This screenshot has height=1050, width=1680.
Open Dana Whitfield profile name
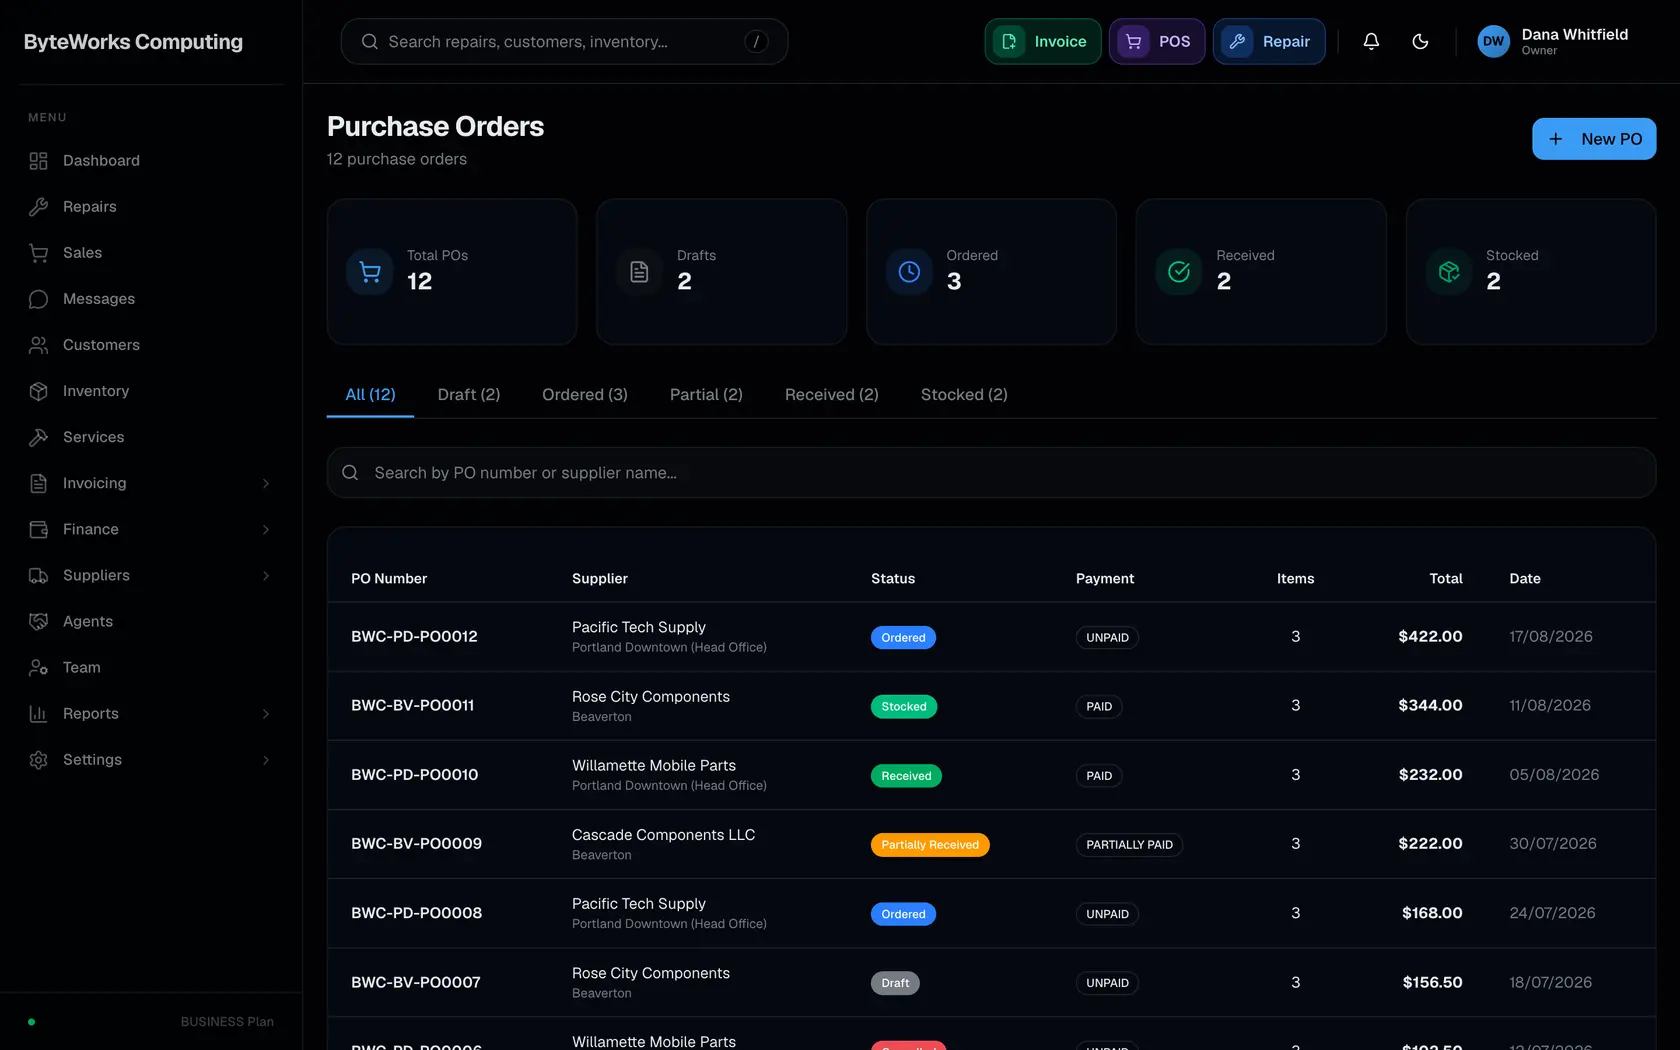(1575, 34)
